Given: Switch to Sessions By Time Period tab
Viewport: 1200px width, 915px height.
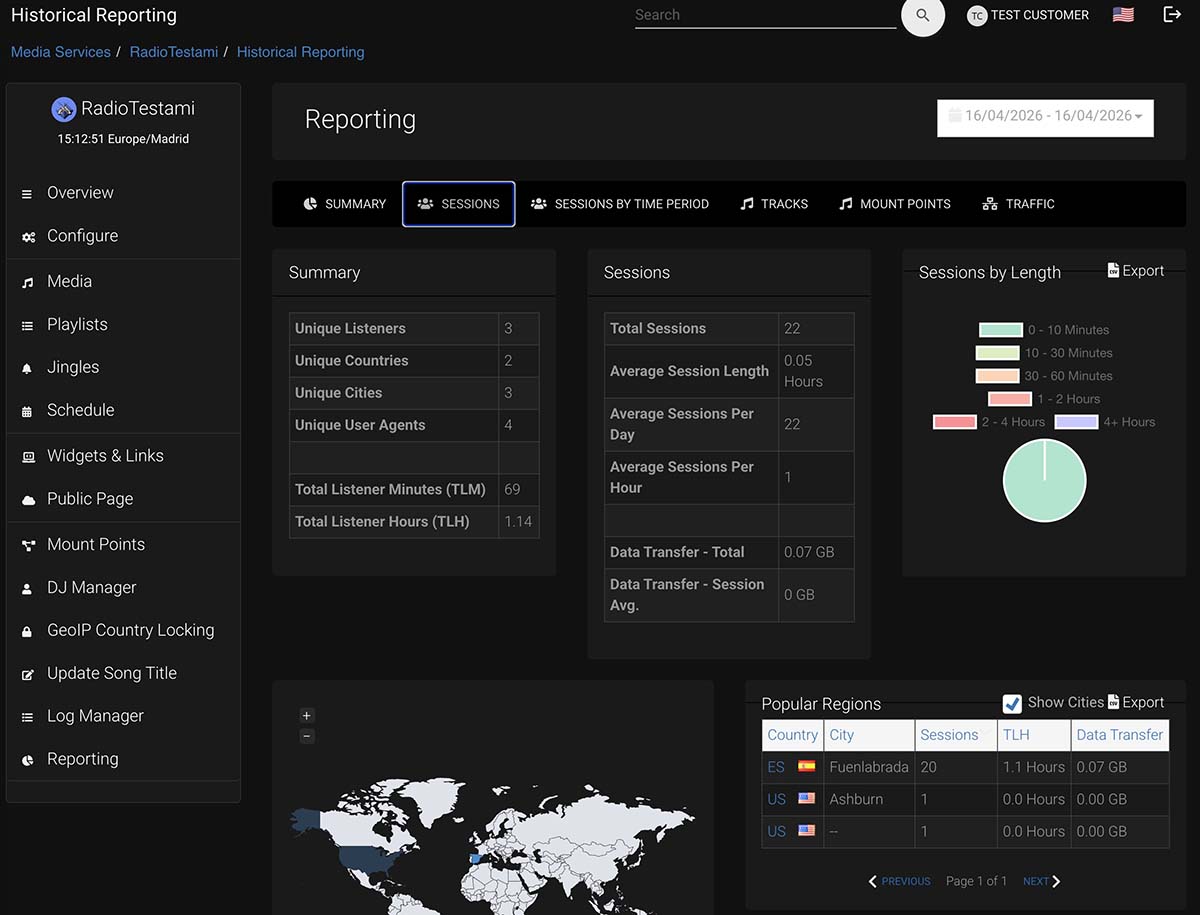Looking at the screenshot, I should (x=620, y=204).
